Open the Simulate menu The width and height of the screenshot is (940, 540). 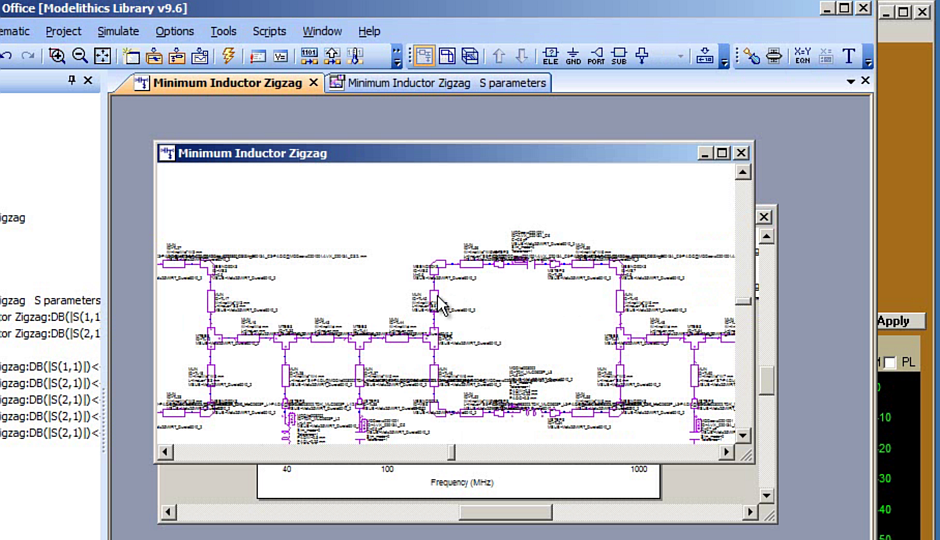click(118, 31)
